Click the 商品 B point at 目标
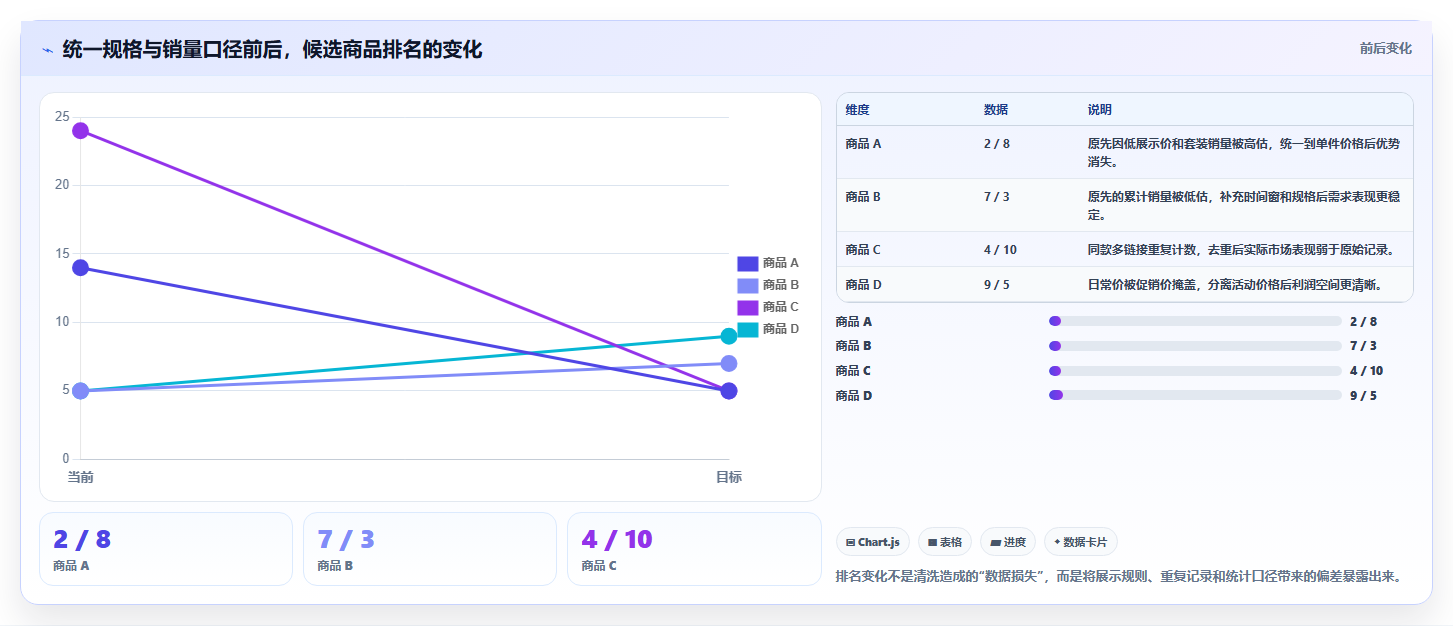This screenshot has height=626, width=1453. point(729,364)
